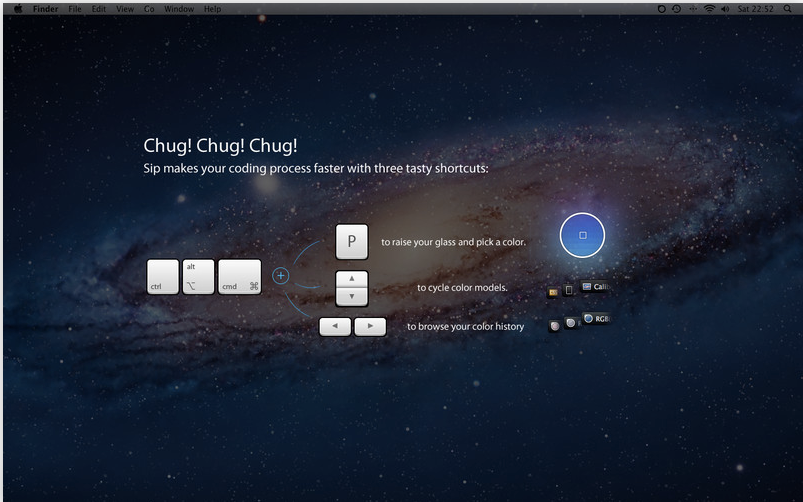Click 'to cycle color models.' text

(x=462, y=287)
